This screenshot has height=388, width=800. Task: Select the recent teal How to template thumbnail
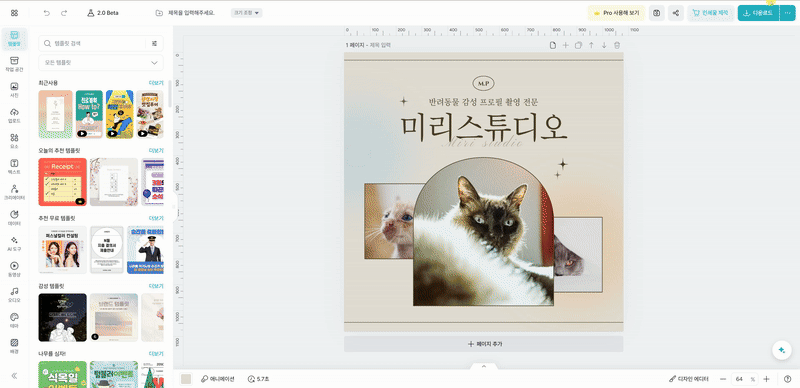[x=89, y=114]
